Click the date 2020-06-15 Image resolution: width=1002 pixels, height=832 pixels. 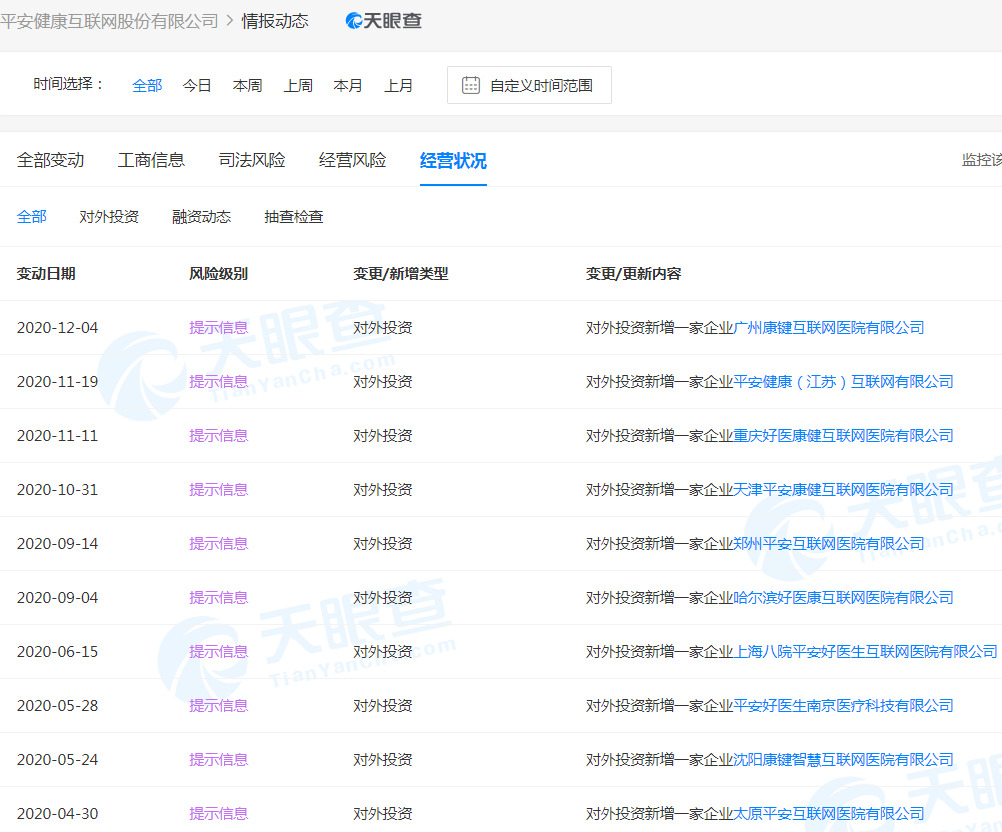tap(58, 652)
